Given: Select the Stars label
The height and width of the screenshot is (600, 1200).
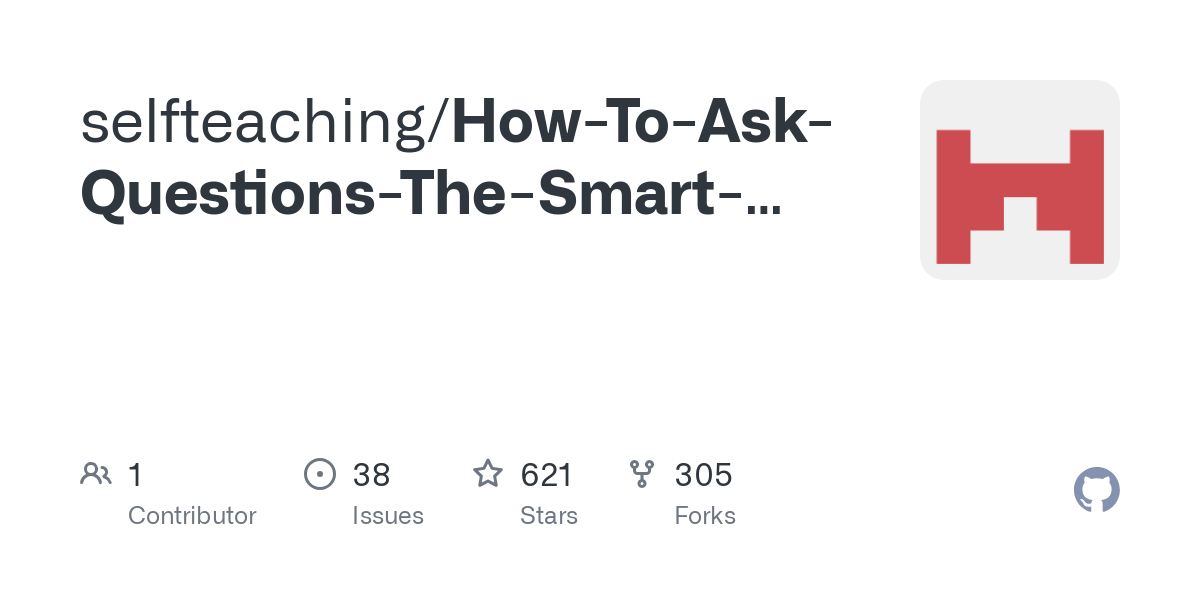Looking at the screenshot, I should 549,516.
